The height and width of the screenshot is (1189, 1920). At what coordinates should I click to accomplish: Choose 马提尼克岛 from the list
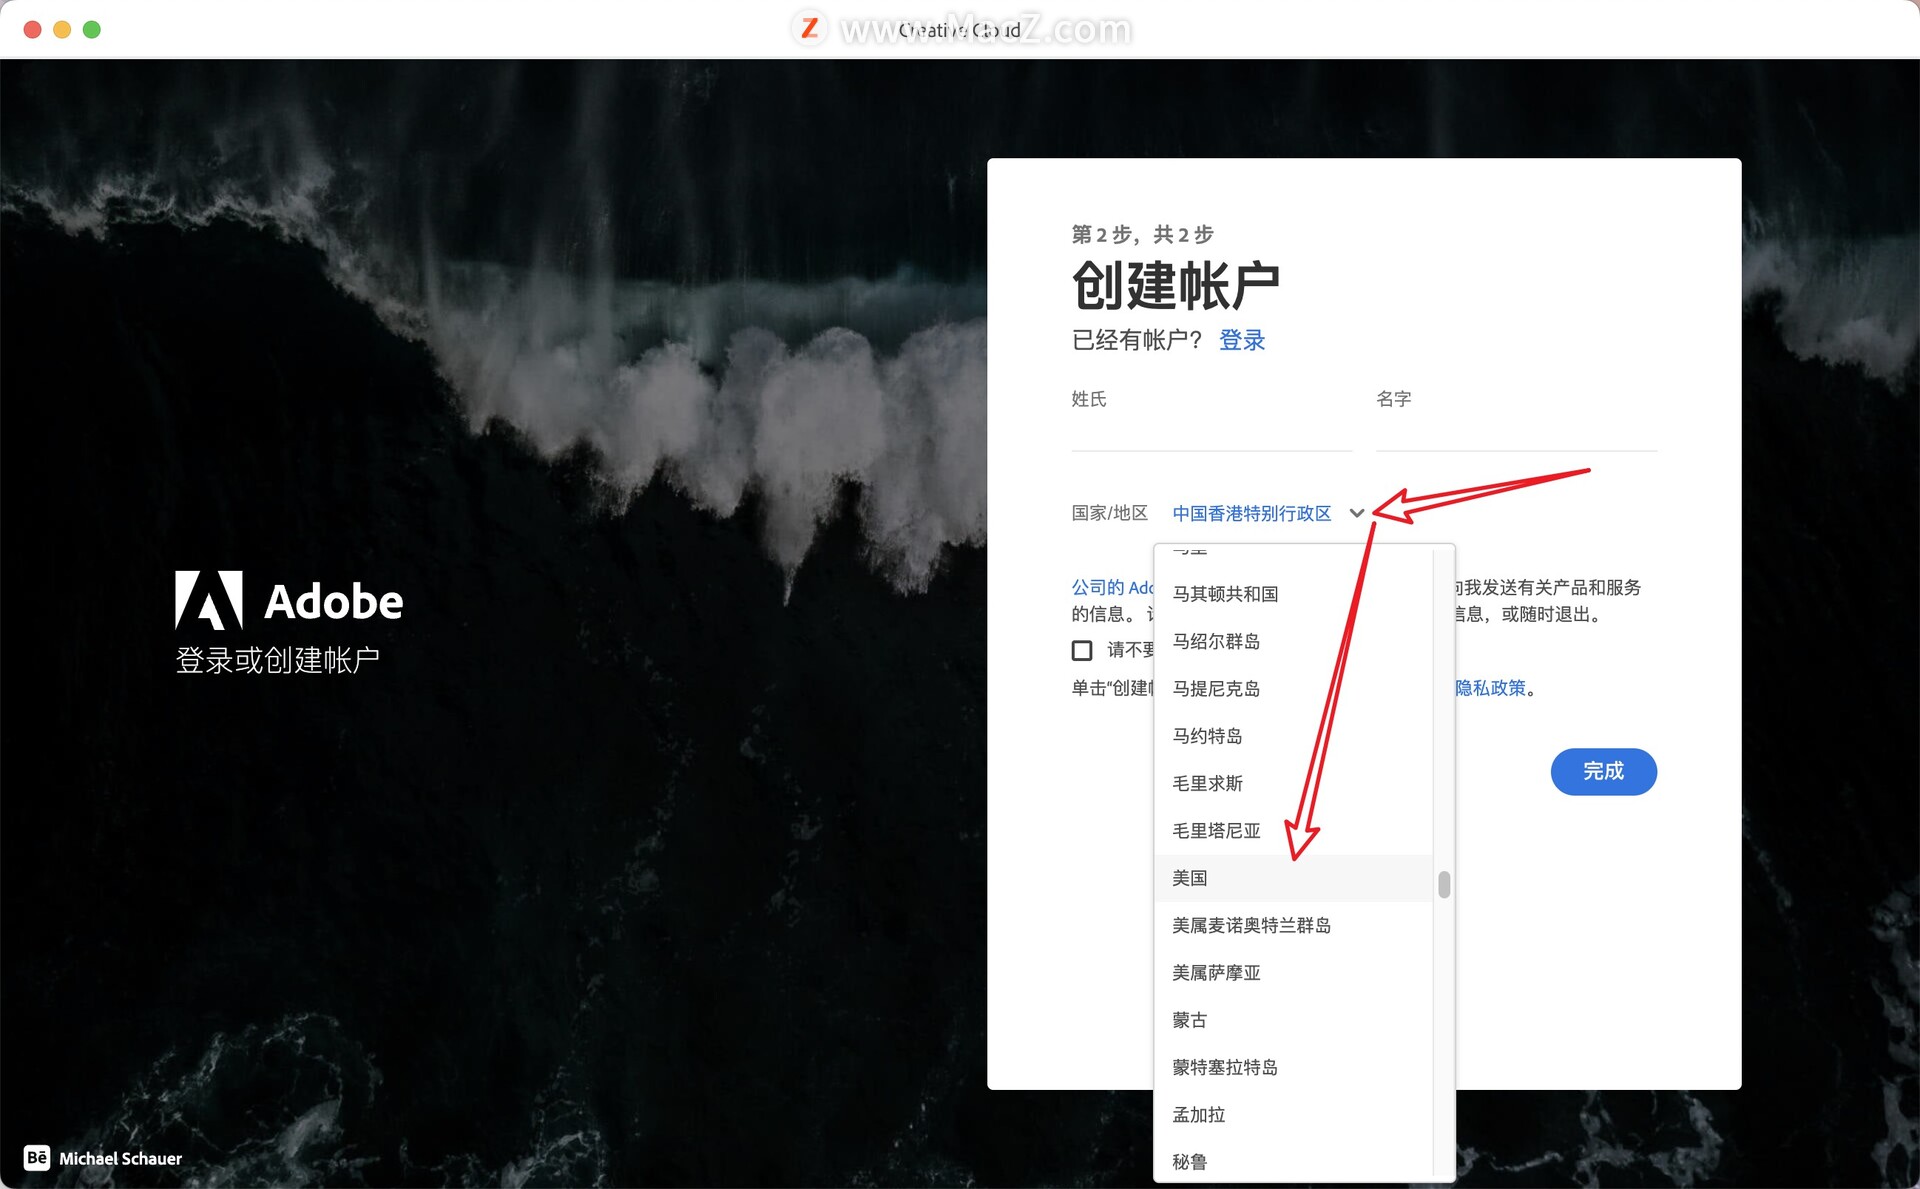[x=1294, y=689]
